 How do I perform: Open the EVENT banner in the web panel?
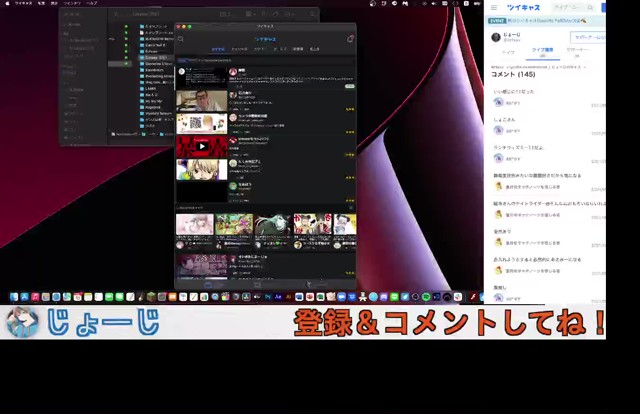tap(545, 20)
